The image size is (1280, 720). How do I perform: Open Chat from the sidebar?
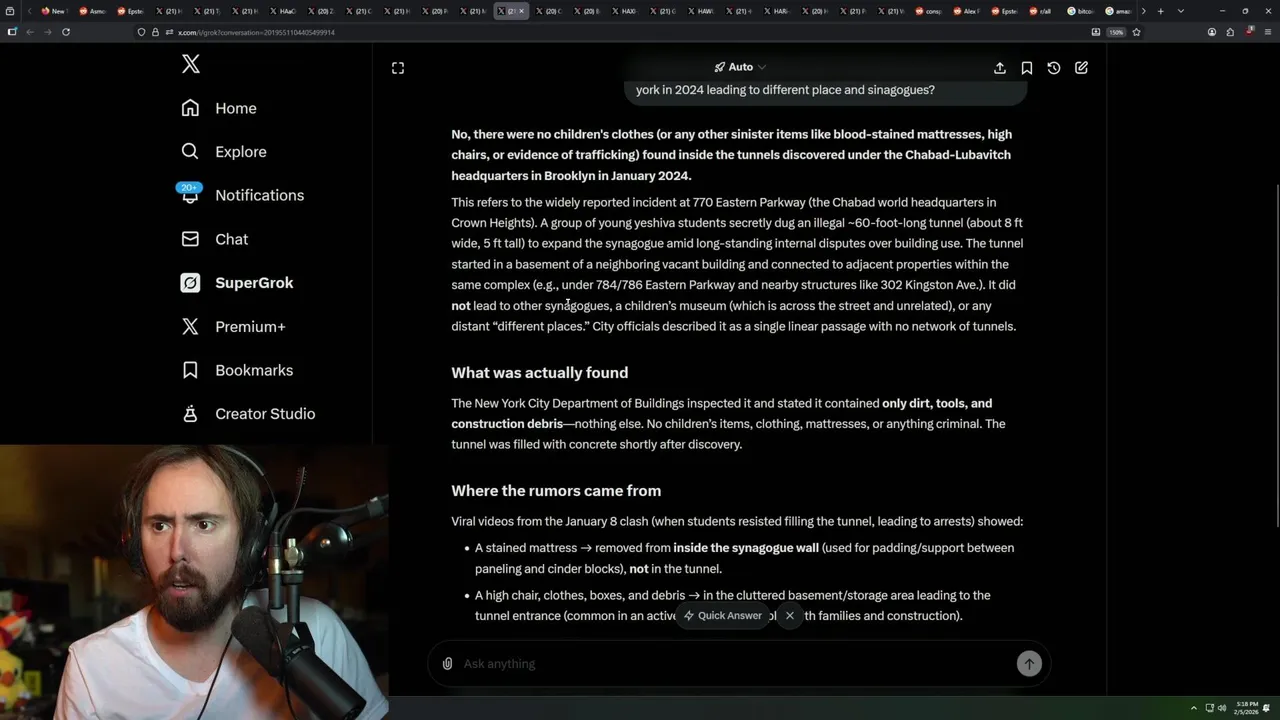coord(214,239)
